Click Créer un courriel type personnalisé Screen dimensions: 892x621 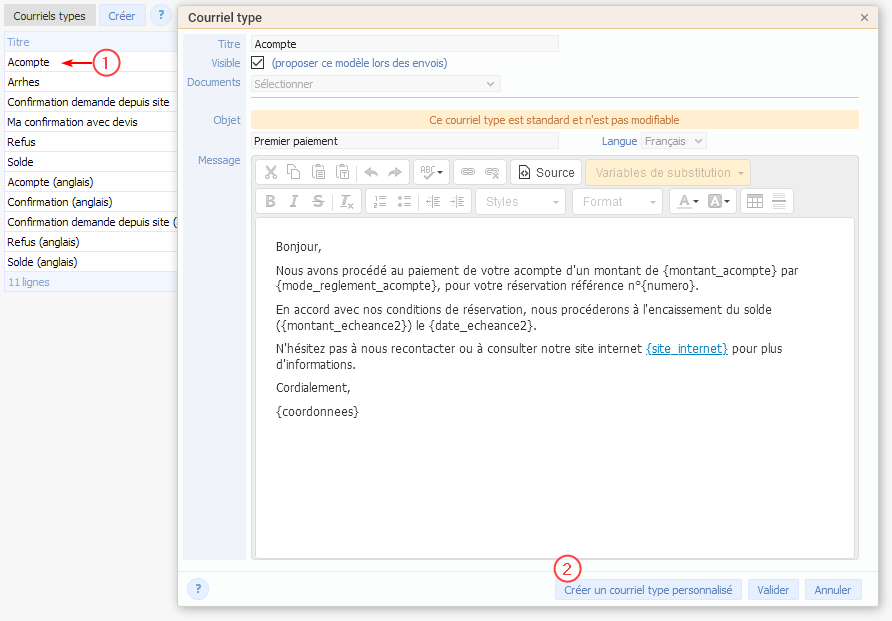coord(648,590)
